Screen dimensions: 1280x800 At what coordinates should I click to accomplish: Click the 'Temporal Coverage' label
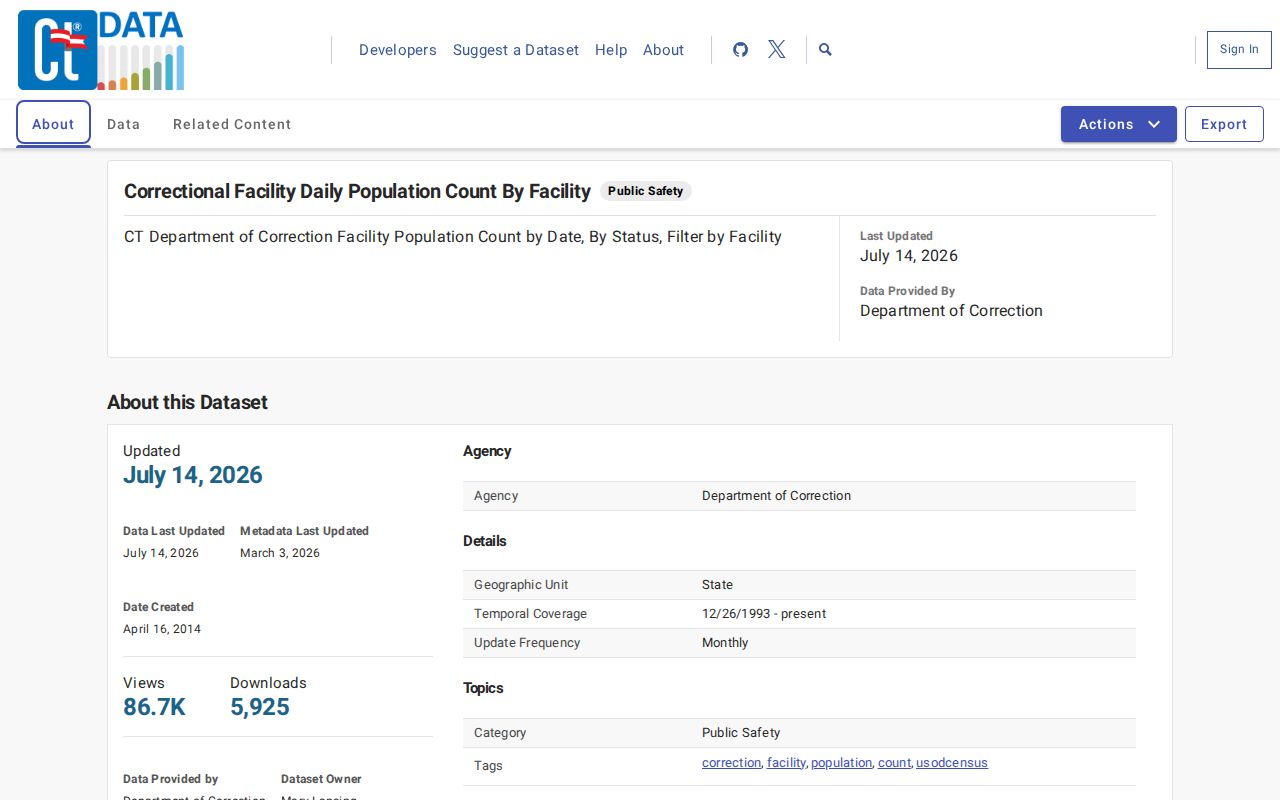(530, 614)
